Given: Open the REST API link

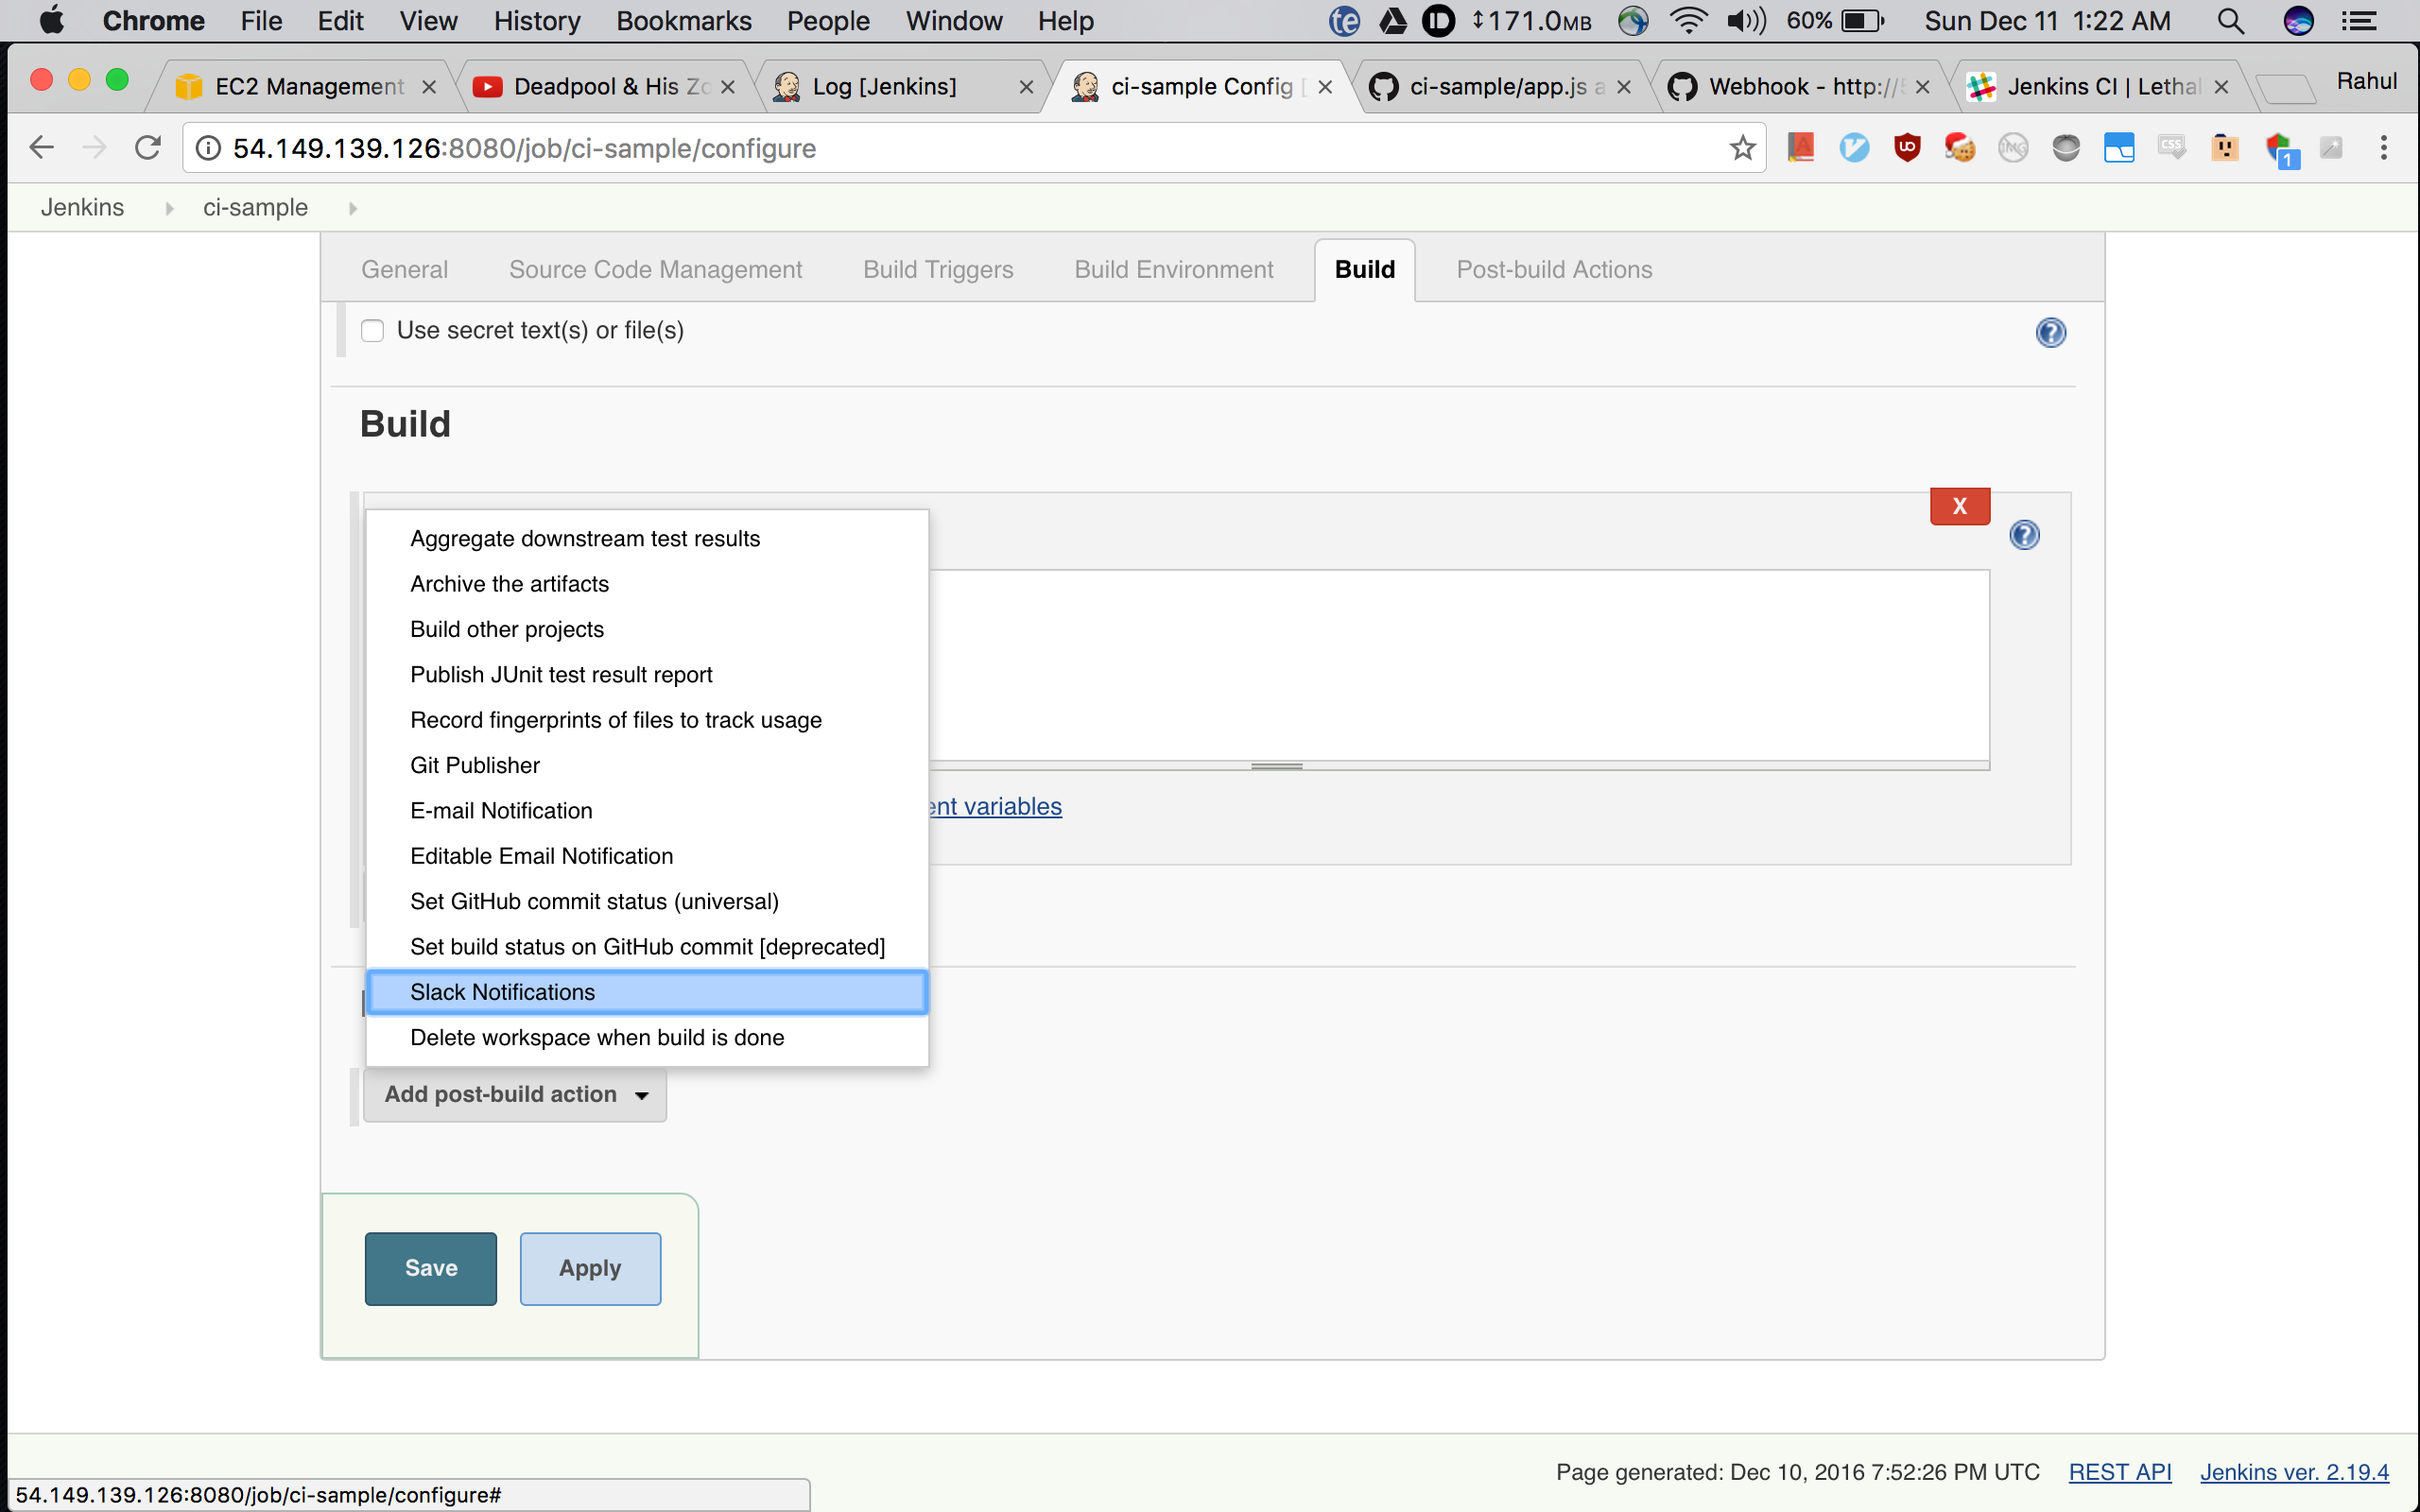Looking at the screenshot, I should pos(2120,1471).
